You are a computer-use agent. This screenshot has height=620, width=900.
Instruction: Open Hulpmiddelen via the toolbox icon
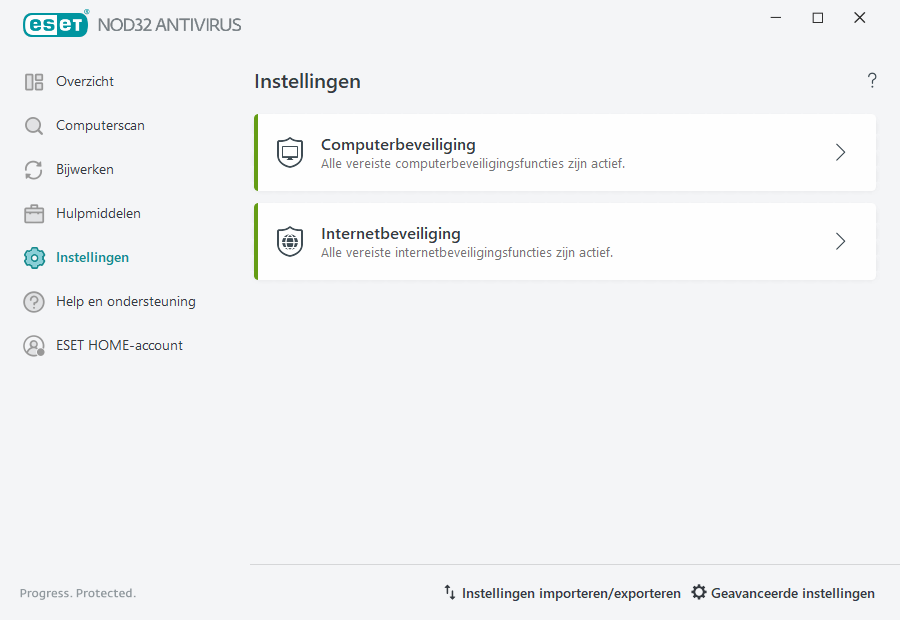(33, 213)
